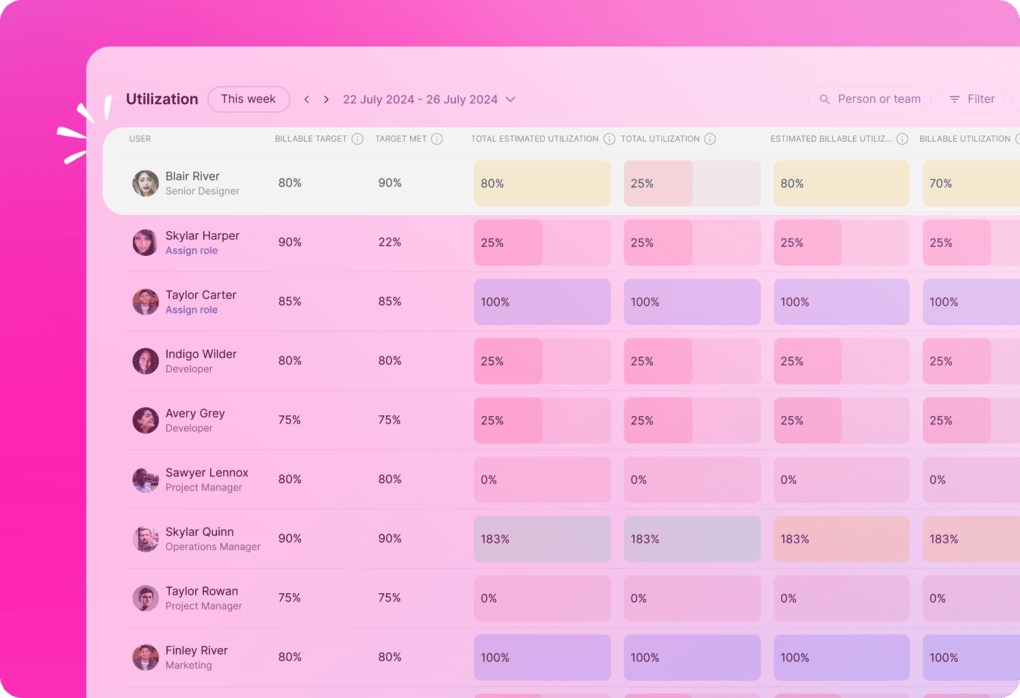Select Skylar Quinn's 183% utilization cell
Viewport: 1020px width, 698px height.
(542, 538)
